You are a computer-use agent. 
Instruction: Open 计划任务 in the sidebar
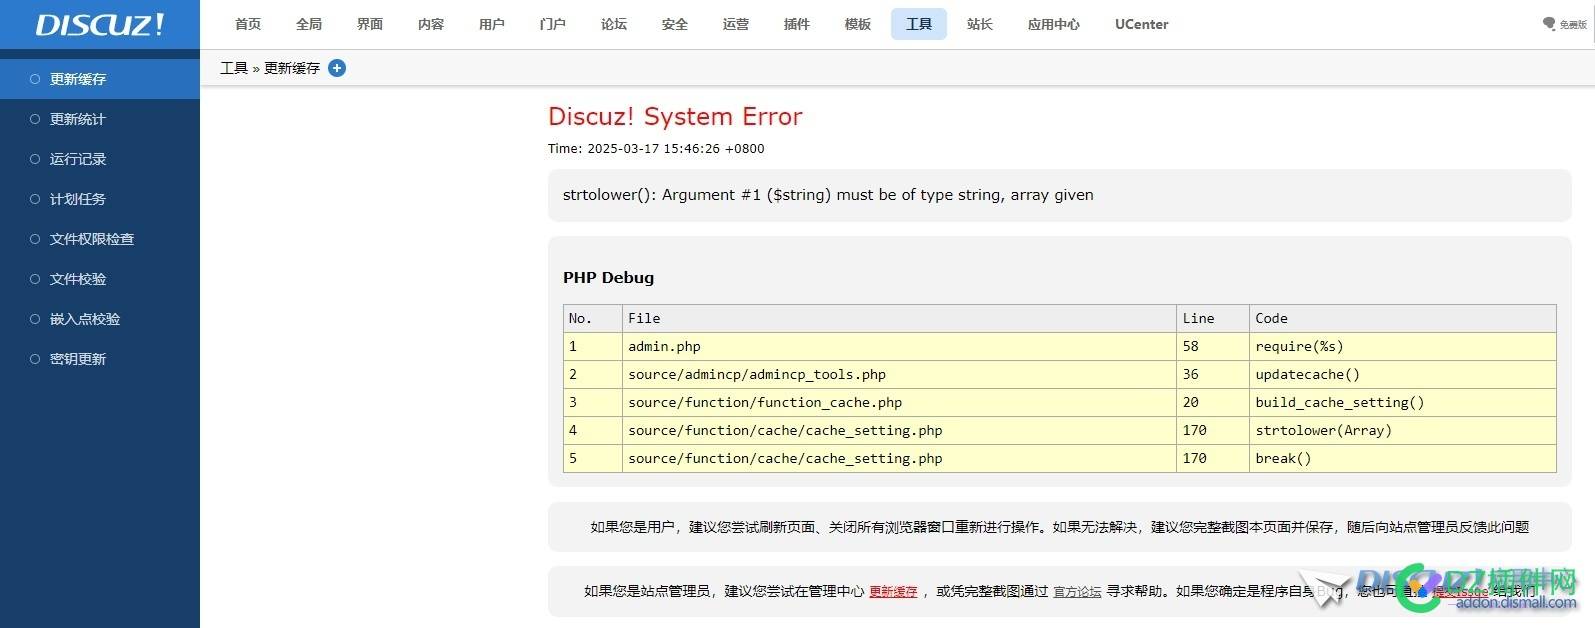pyautogui.click(x=78, y=199)
